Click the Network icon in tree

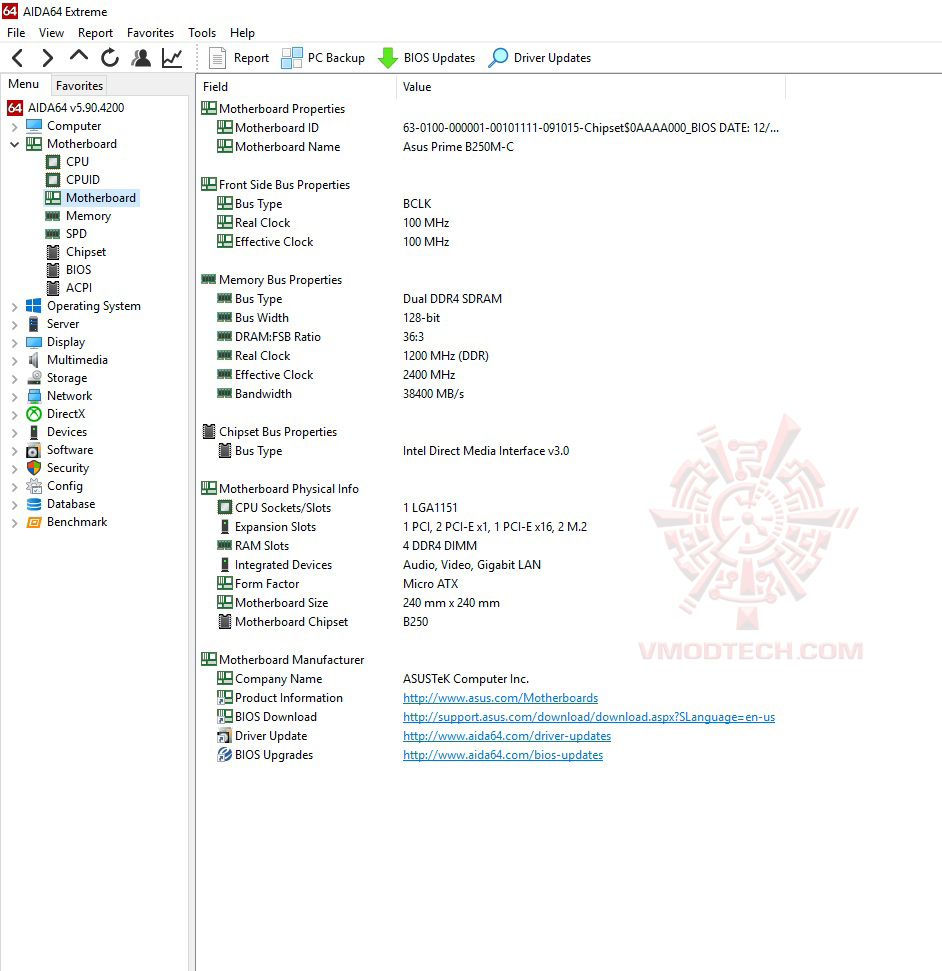pos(34,396)
